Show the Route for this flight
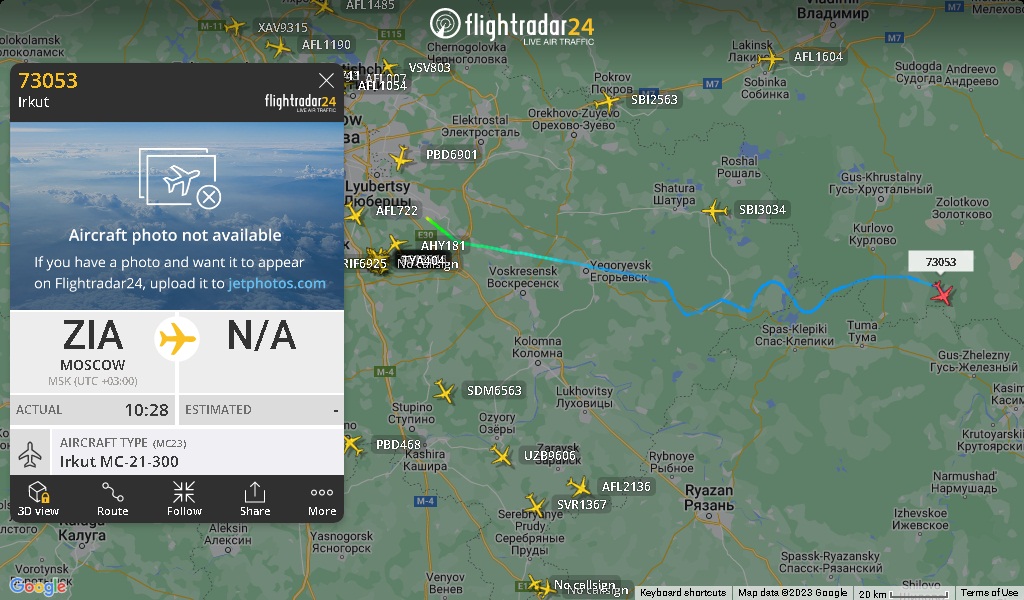 tap(112, 499)
